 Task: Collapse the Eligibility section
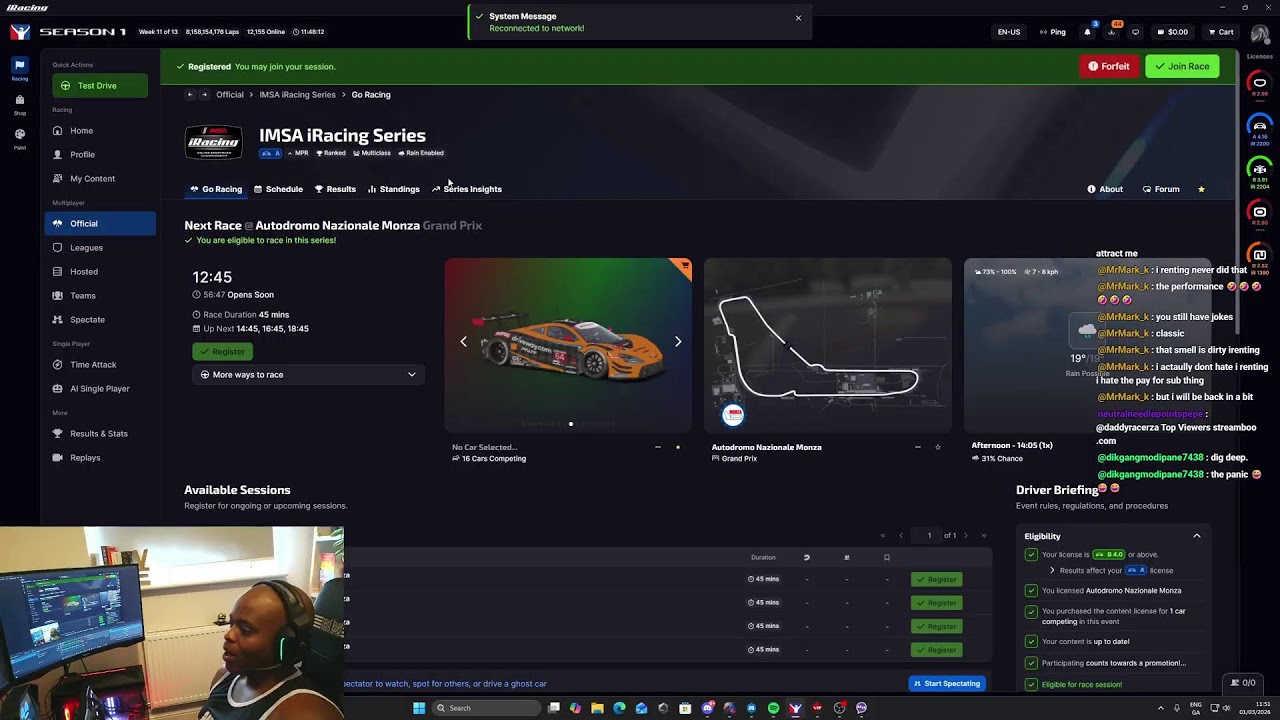(1196, 537)
